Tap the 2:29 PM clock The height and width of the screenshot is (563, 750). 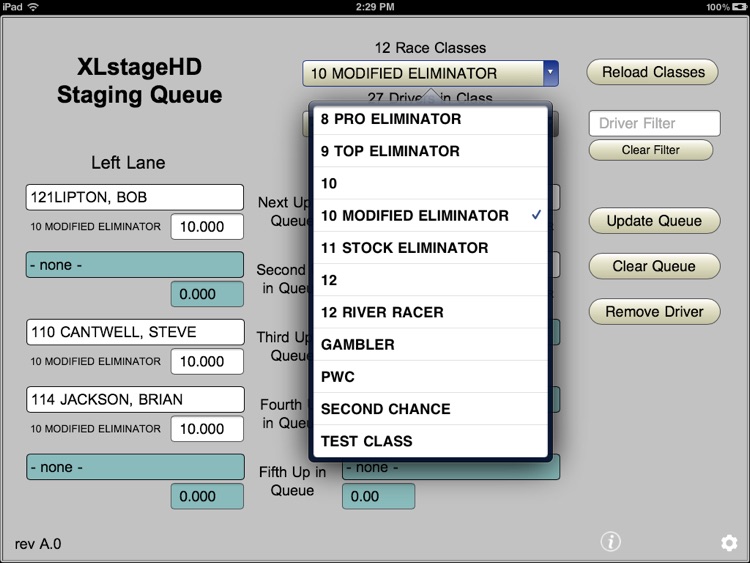click(375, 7)
